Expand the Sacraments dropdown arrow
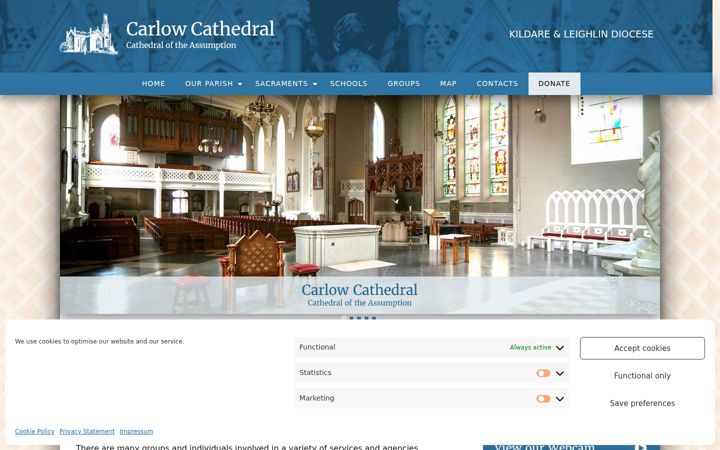This screenshot has width=720, height=450. [x=315, y=84]
